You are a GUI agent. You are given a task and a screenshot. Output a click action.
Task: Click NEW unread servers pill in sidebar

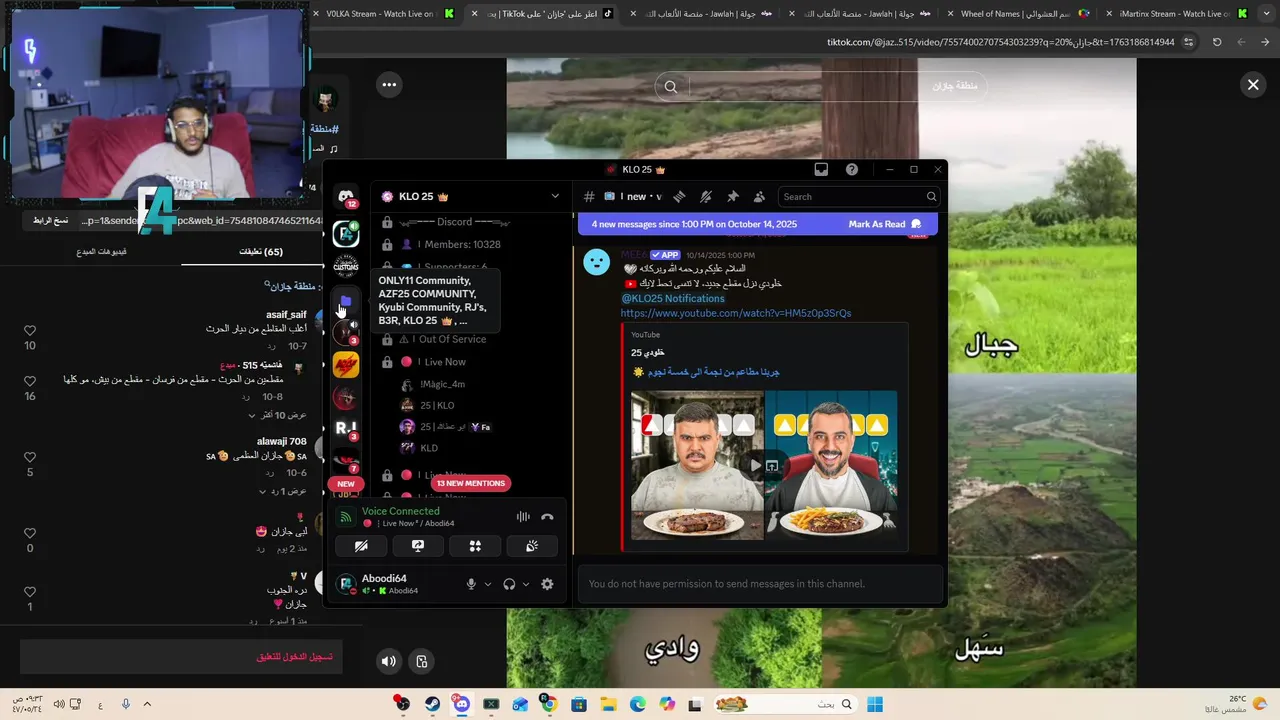click(x=346, y=484)
